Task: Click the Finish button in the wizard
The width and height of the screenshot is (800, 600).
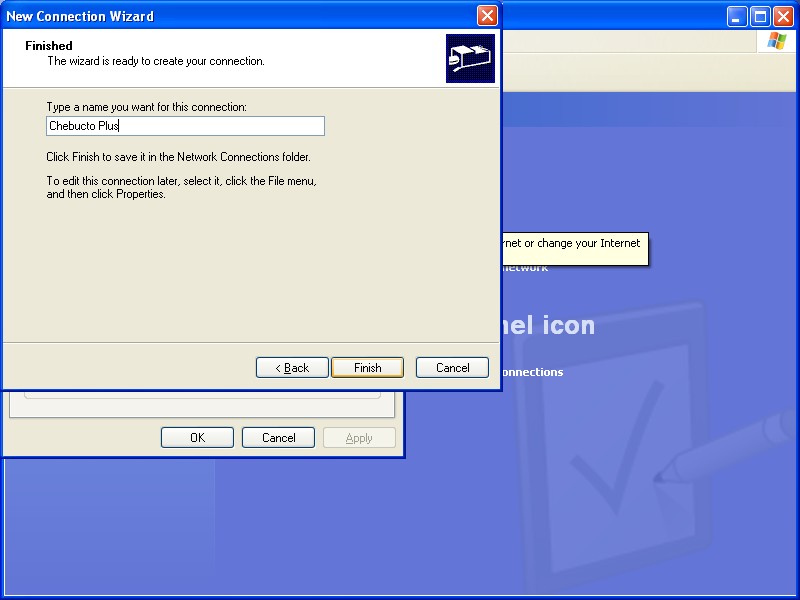Action: pyautogui.click(x=367, y=368)
